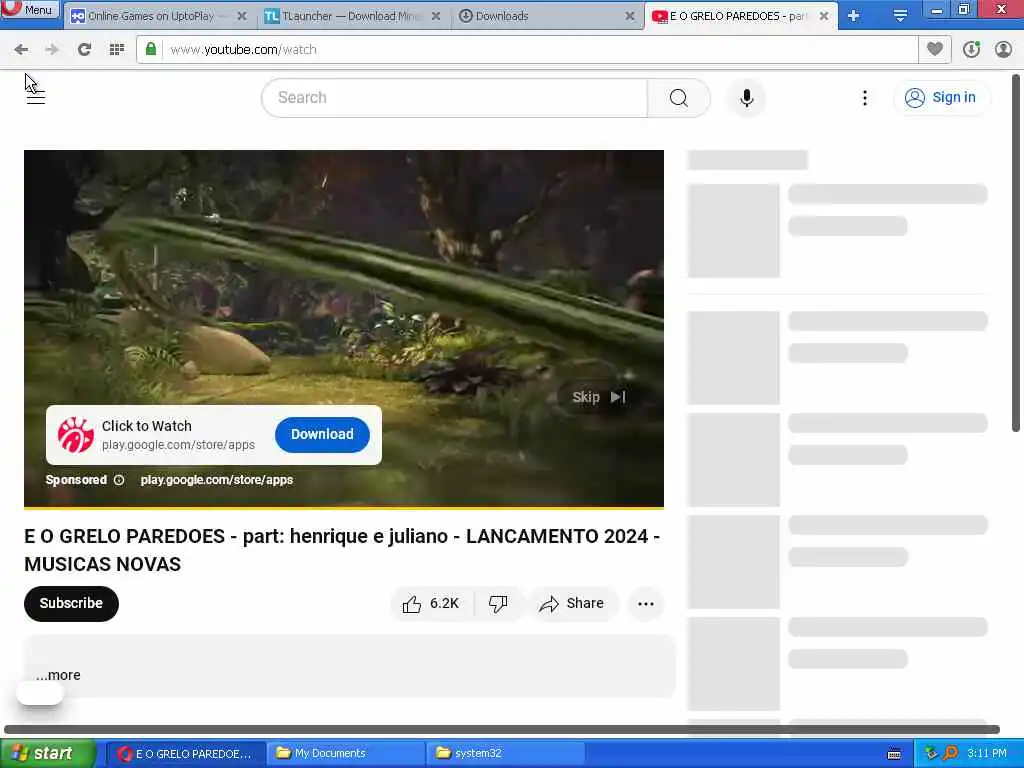Close the E O GRELO PAREDOES tab
Screen dimensions: 1024x768
824,16
